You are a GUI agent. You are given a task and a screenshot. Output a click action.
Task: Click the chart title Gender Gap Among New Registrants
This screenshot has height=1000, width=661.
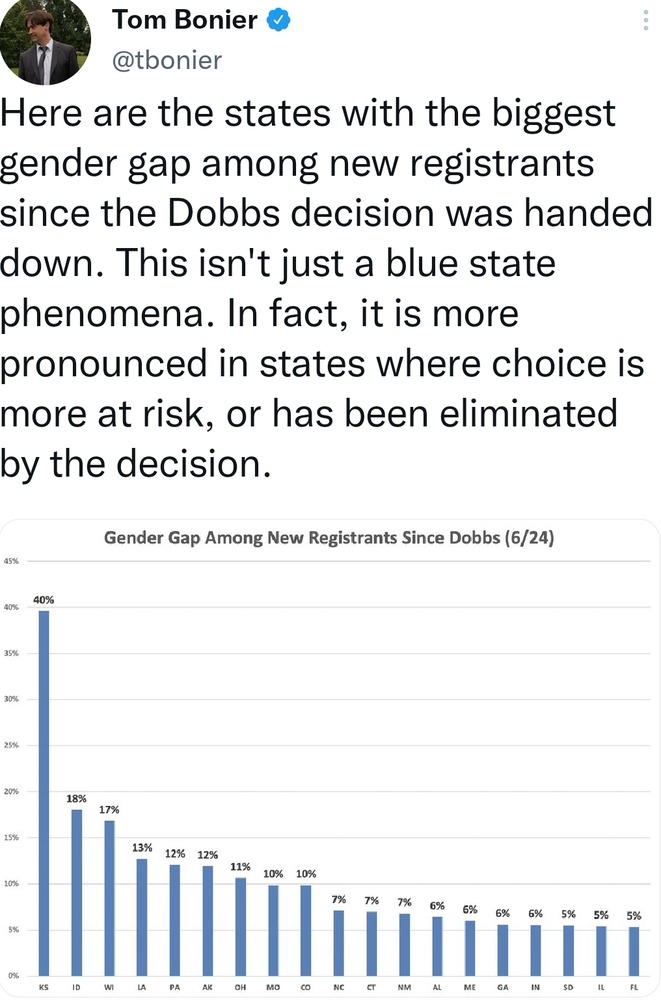[x=329, y=539]
